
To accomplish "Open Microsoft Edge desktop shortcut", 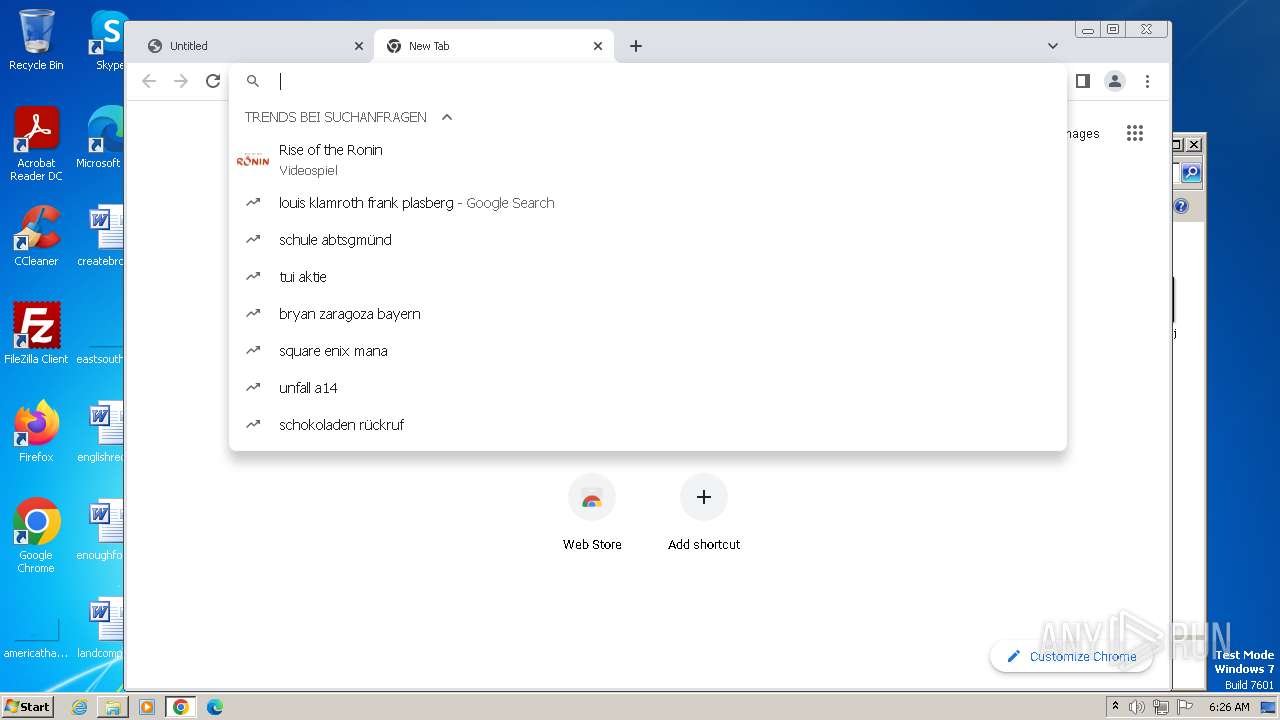I will (x=100, y=138).
